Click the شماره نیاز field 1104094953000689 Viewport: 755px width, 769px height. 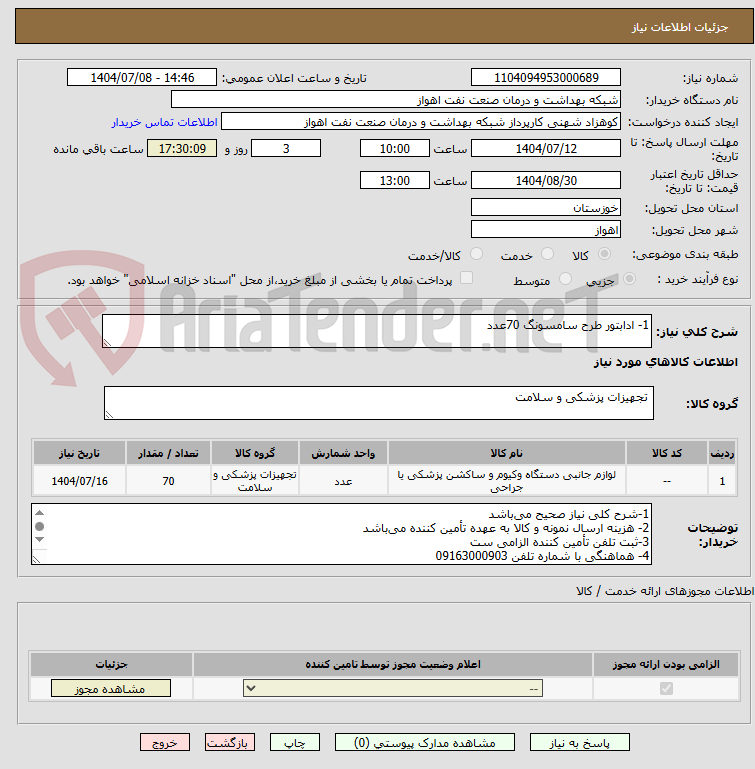pos(546,77)
